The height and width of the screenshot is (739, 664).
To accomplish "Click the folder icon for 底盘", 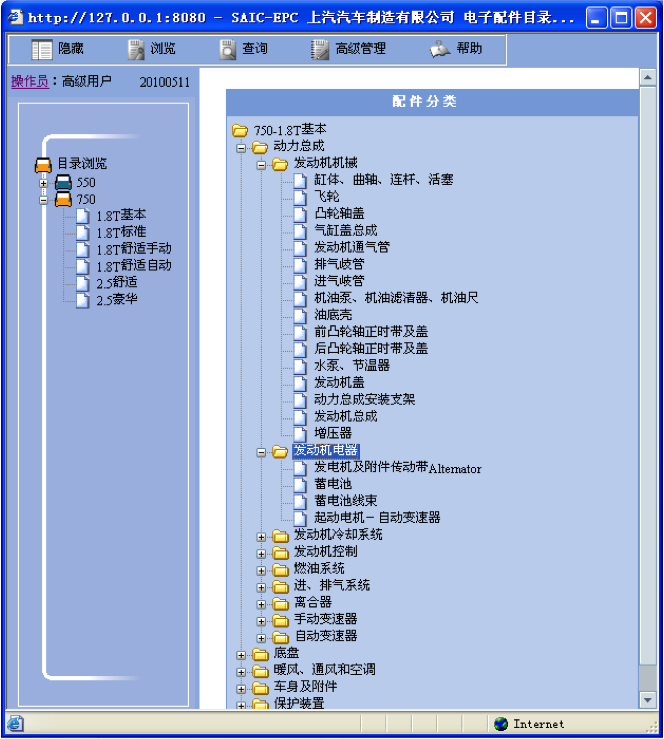I will 260,655.
